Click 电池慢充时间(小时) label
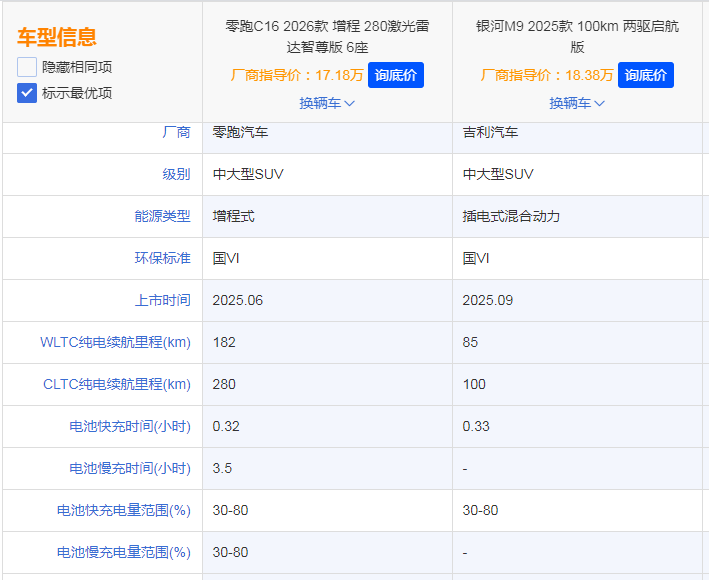The width and height of the screenshot is (709, 580). tap(129, 468)
